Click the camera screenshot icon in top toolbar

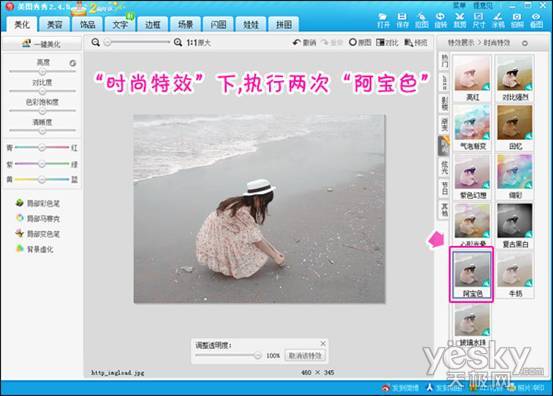tap(517, 20)
